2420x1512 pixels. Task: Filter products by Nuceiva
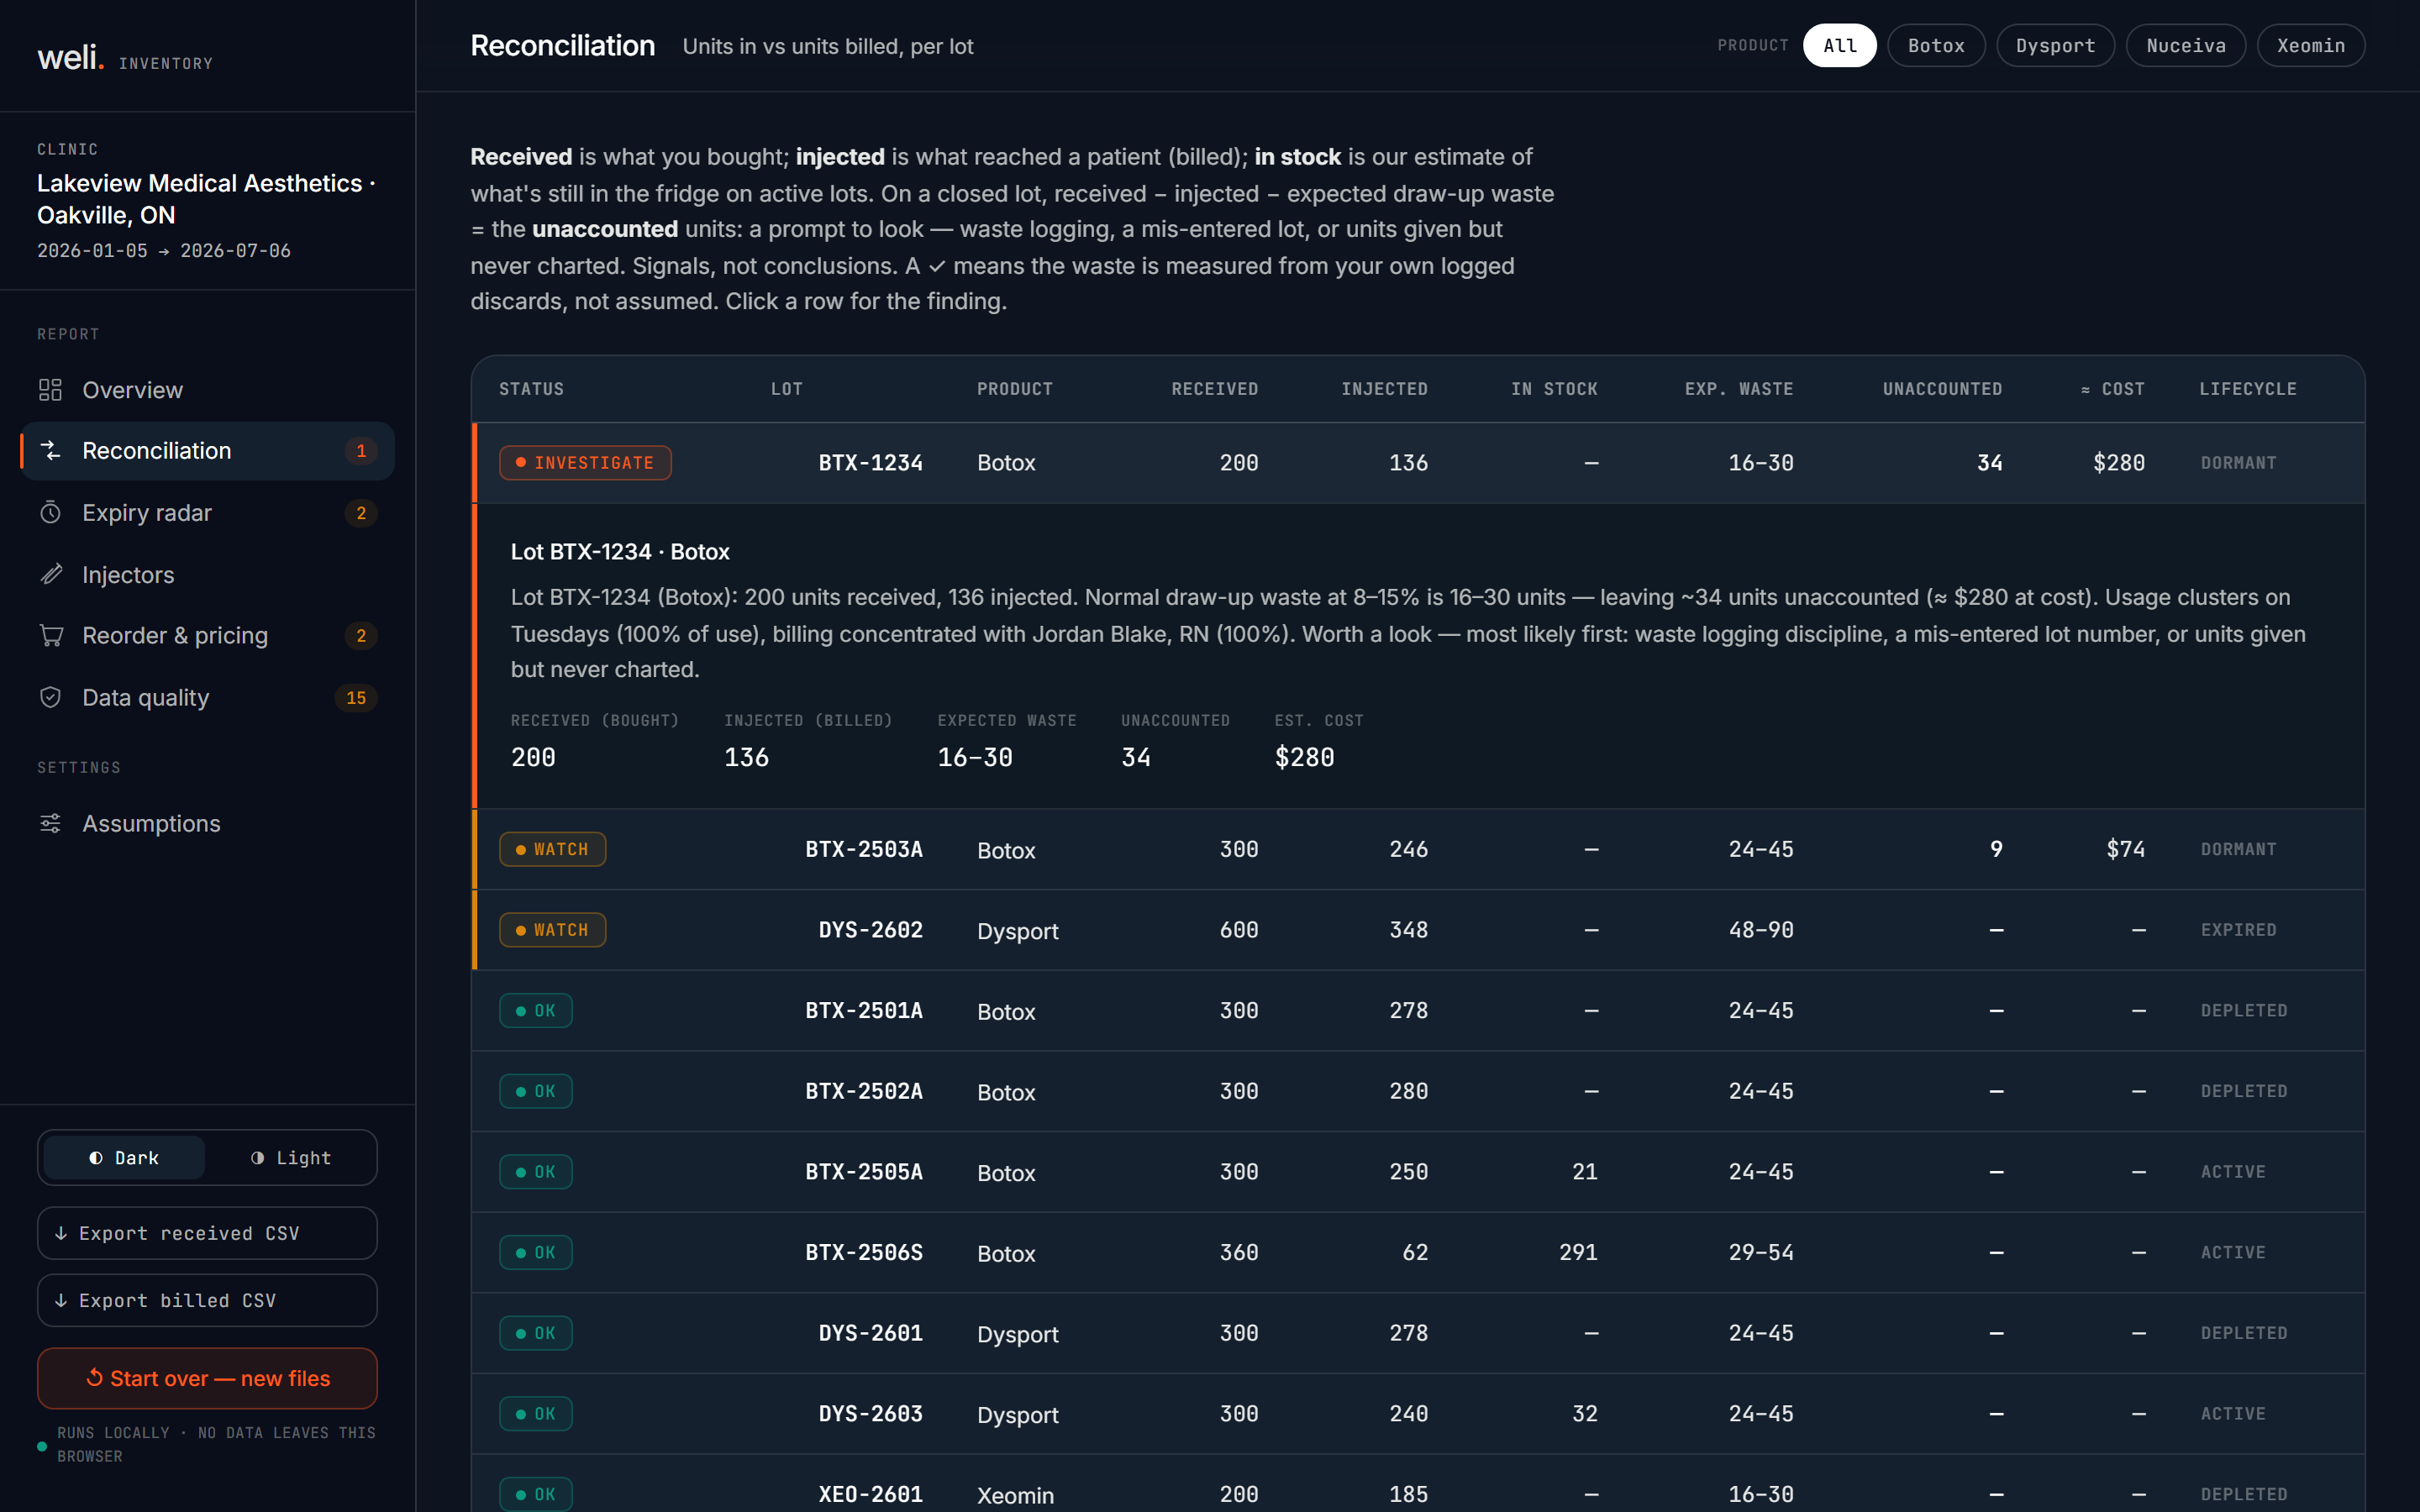(2186, 46)
